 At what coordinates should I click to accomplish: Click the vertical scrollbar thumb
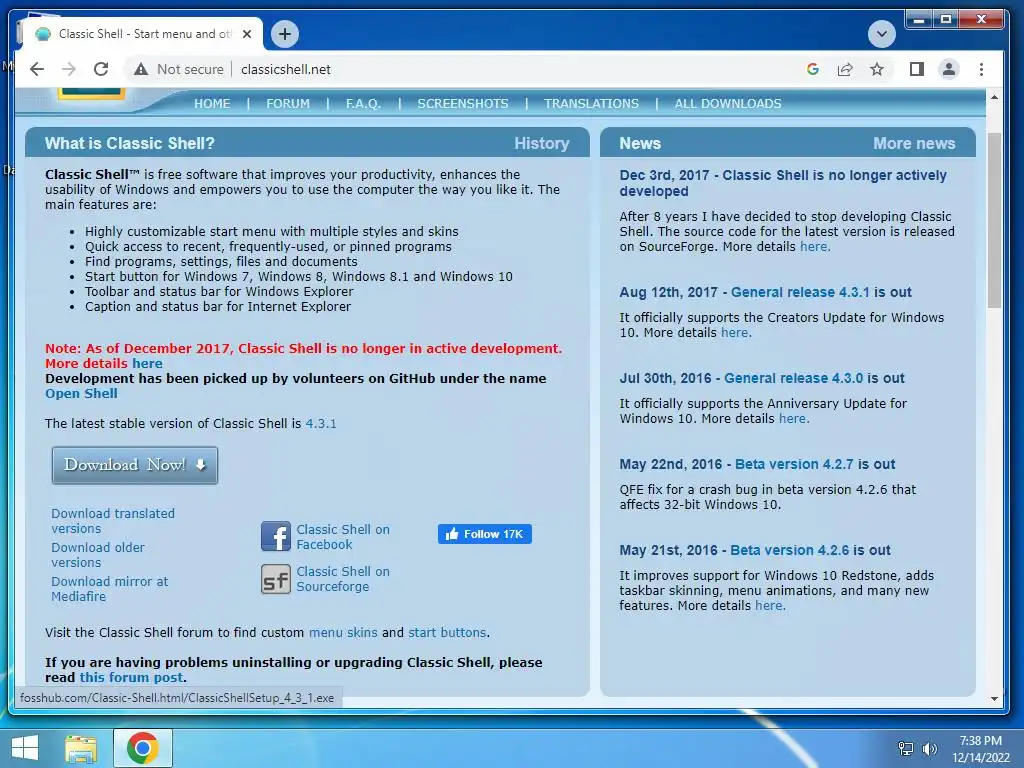pos(994,220)
